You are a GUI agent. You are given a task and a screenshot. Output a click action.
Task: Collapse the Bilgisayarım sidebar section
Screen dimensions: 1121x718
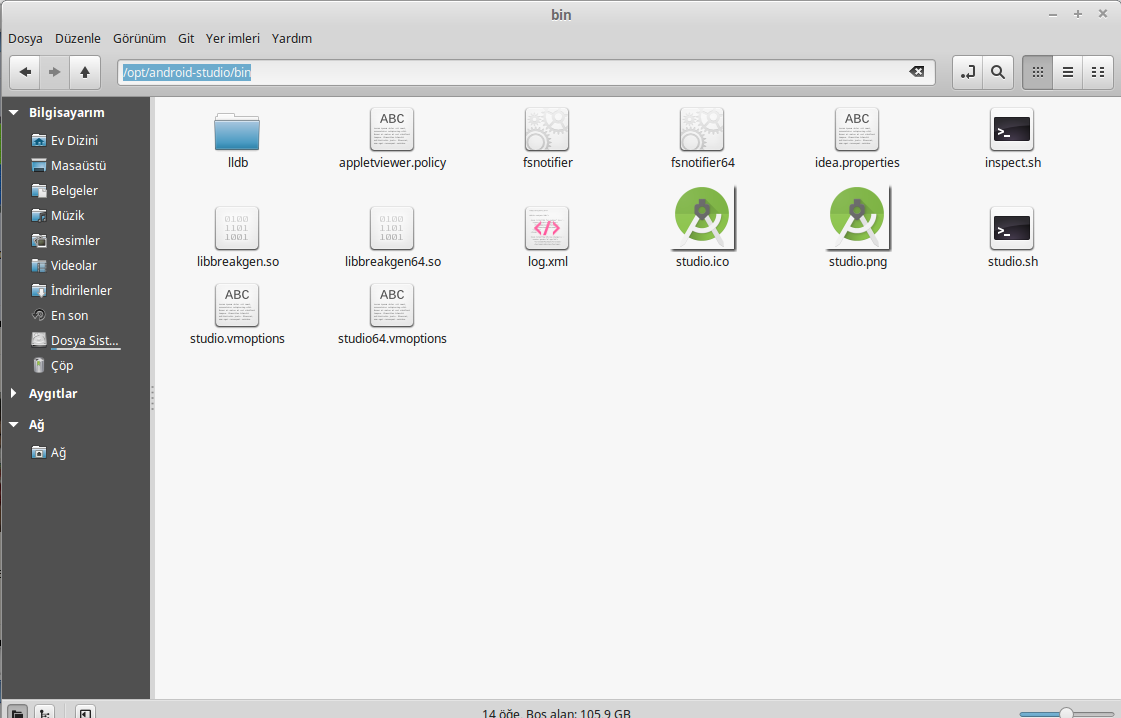14,112
